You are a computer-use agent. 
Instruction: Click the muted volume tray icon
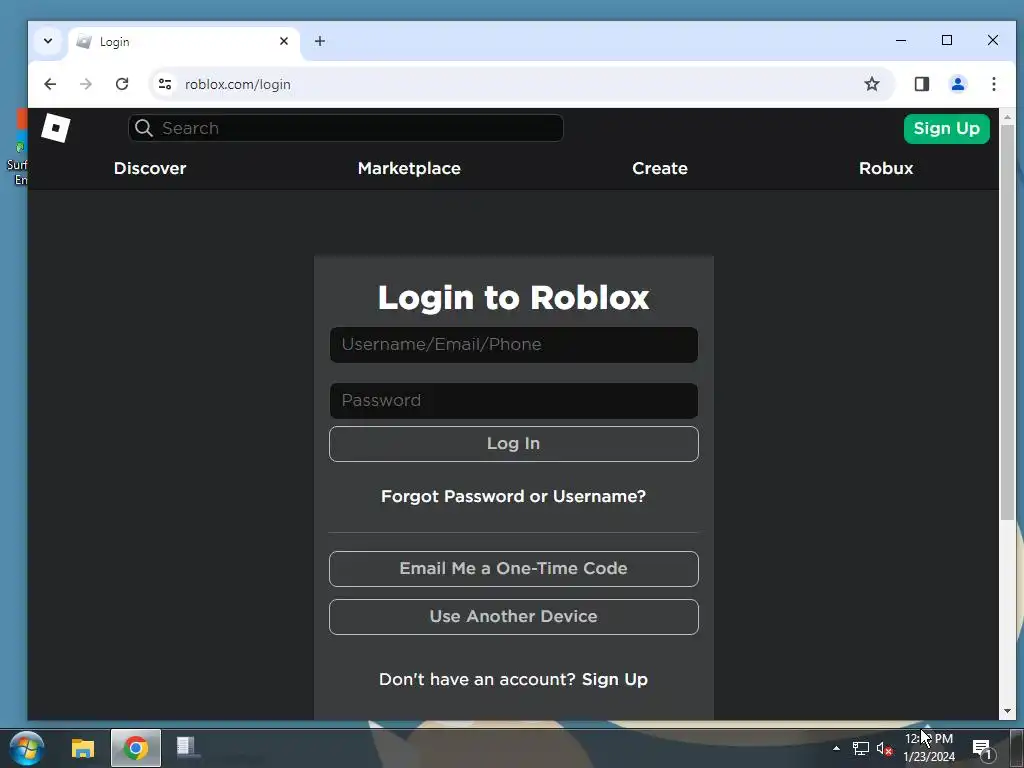(885, 748)
